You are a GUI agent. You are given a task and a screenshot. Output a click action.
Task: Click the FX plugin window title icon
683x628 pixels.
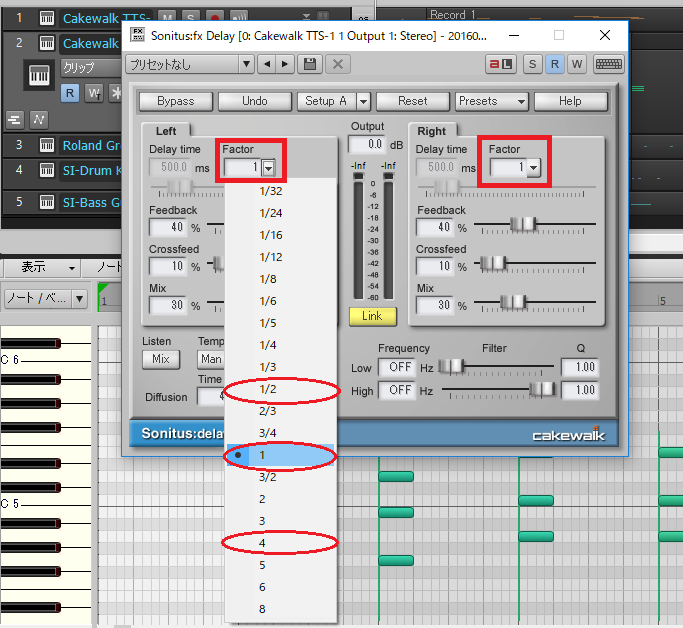coord(138,34)
